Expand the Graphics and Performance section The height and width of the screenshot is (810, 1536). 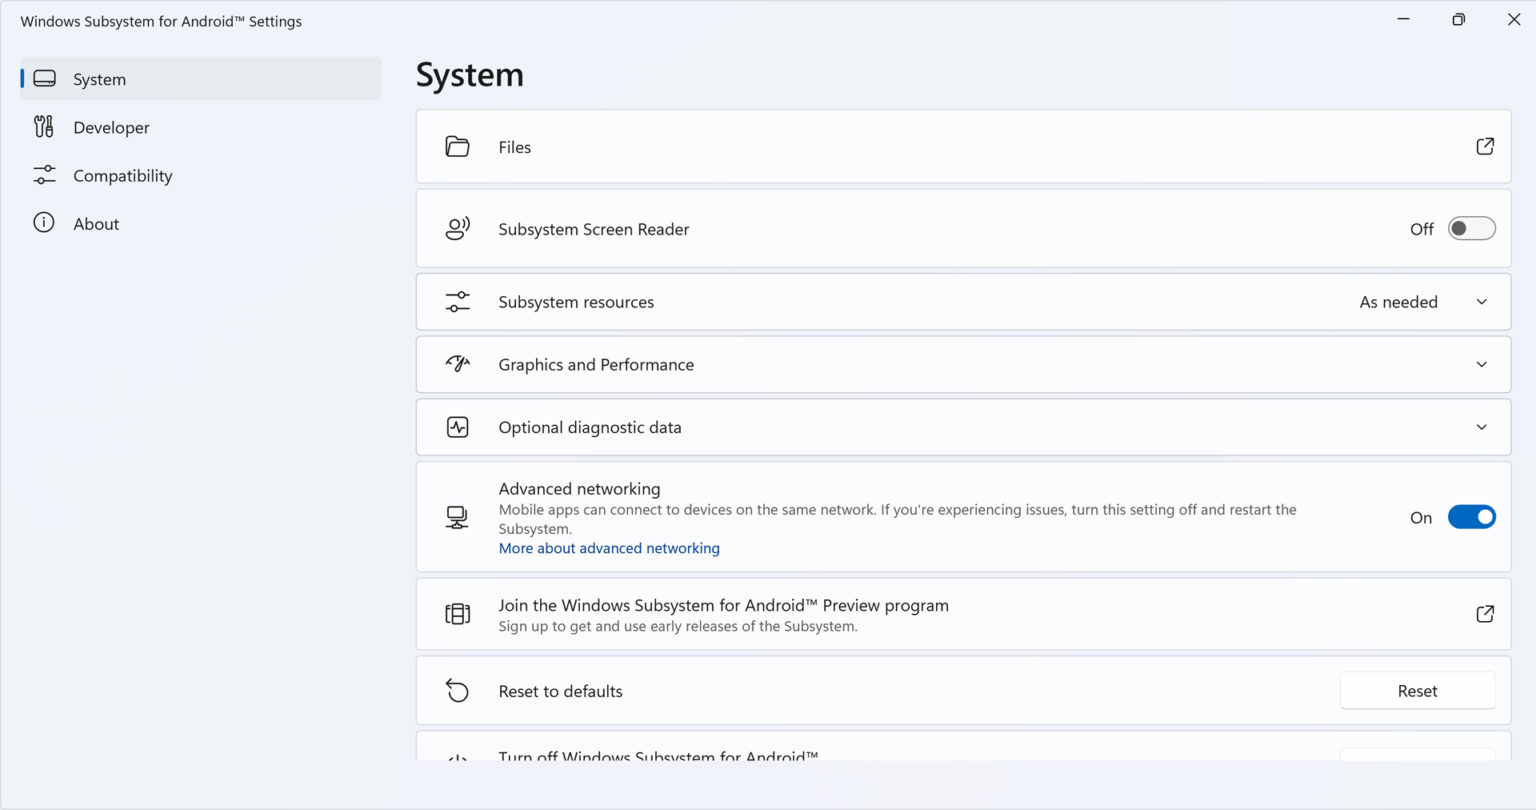click(x=1481, y=365)
